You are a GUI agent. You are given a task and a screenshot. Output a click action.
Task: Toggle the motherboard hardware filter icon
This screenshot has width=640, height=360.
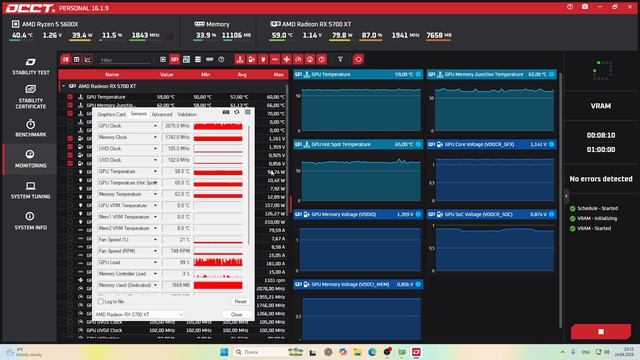coord(186,60)
